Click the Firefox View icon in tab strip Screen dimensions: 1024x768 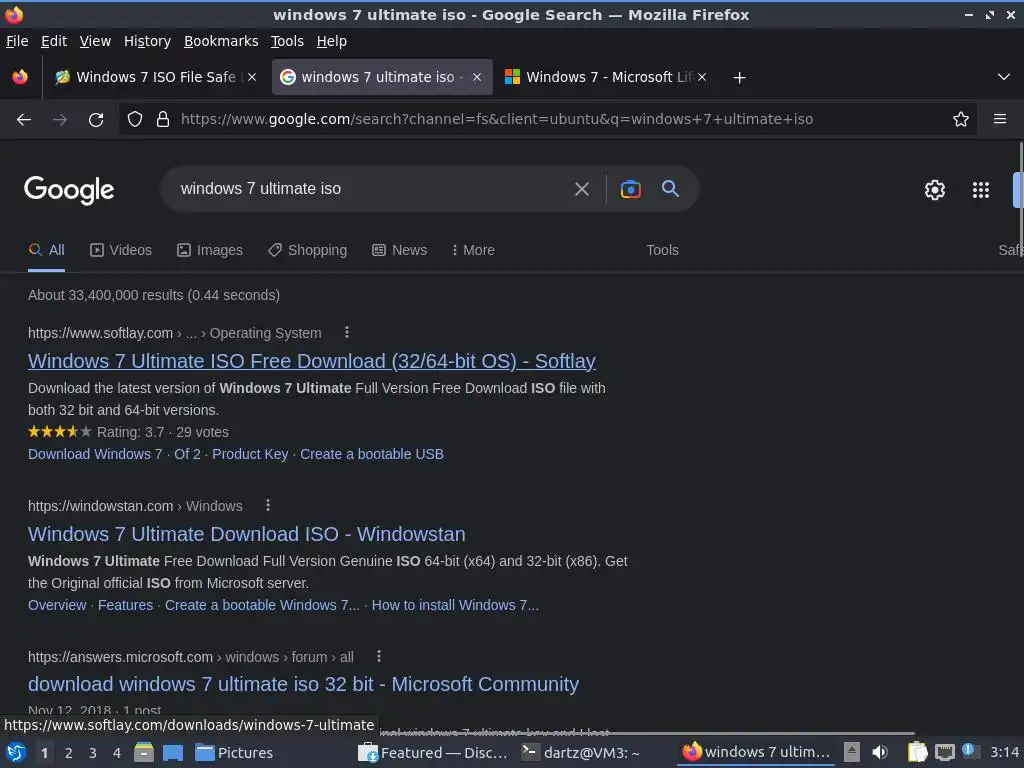[20, 77]
